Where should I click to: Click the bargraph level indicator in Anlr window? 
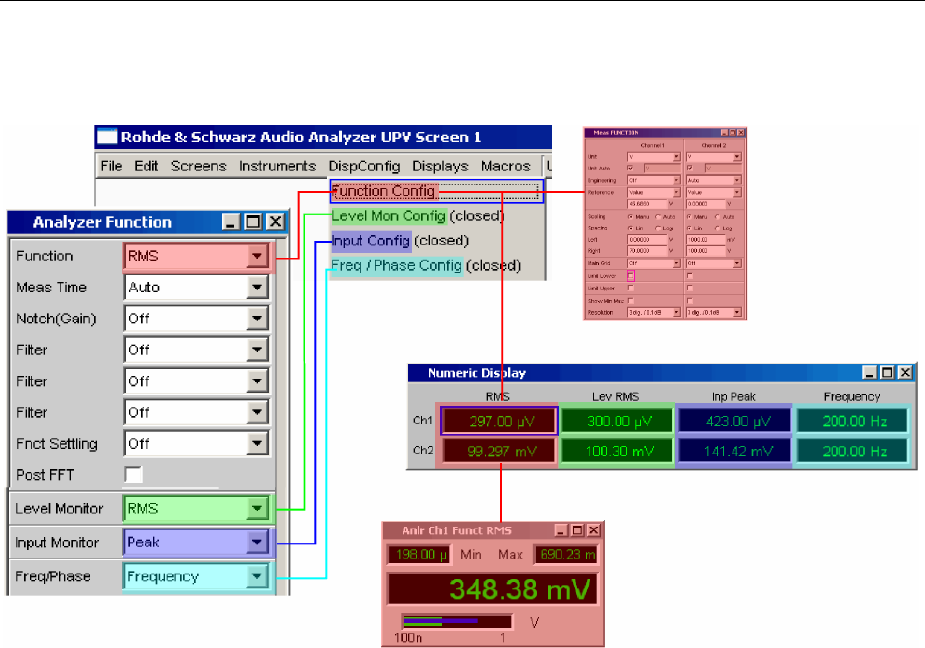pos(457,621)
